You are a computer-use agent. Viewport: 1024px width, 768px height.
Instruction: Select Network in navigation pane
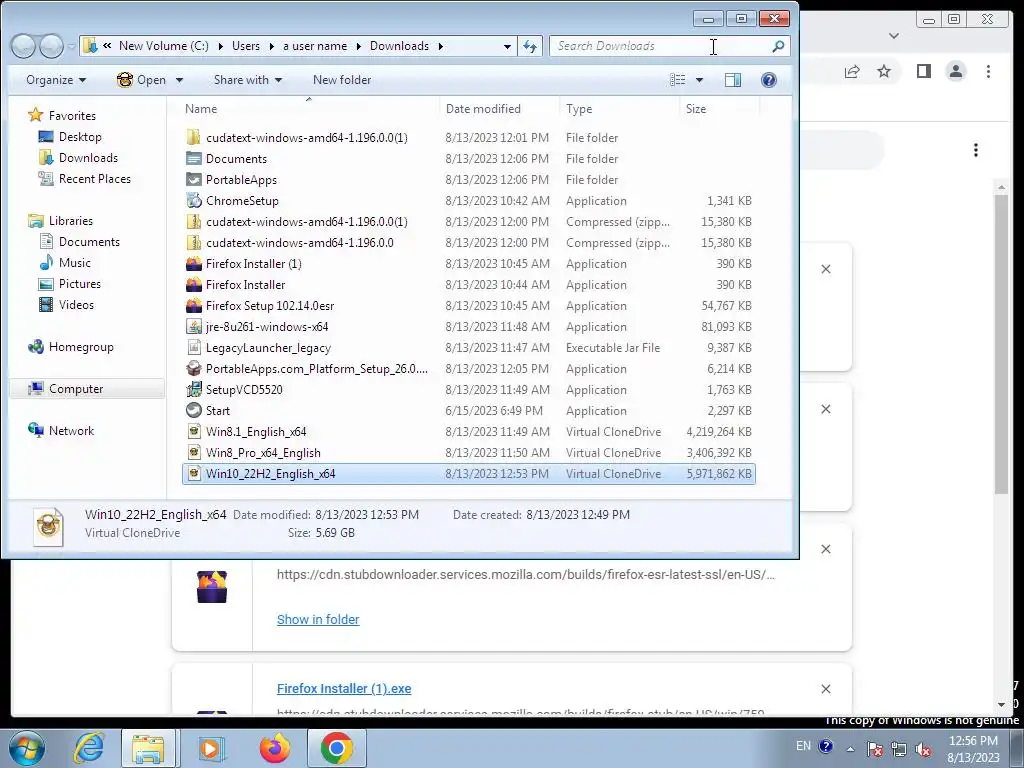pos(71,430)
